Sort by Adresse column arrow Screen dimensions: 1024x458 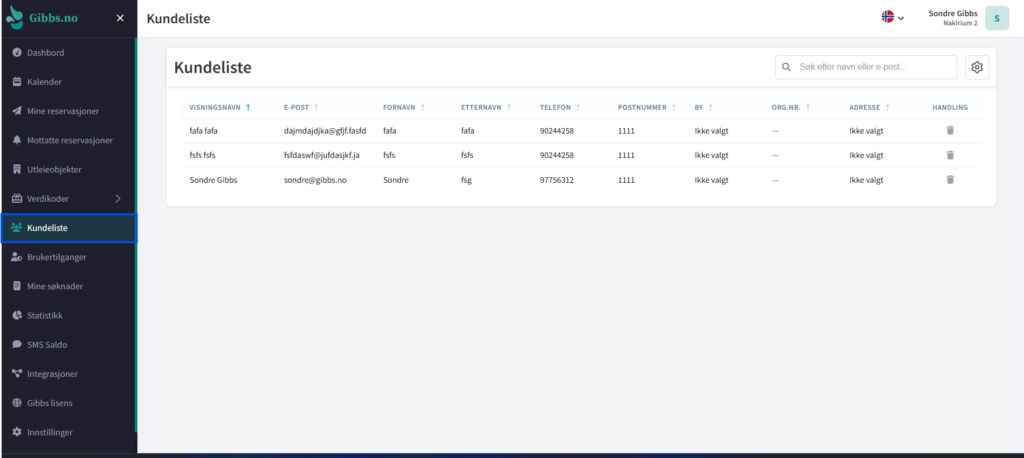pyautogui.click(x=888, y=108)
